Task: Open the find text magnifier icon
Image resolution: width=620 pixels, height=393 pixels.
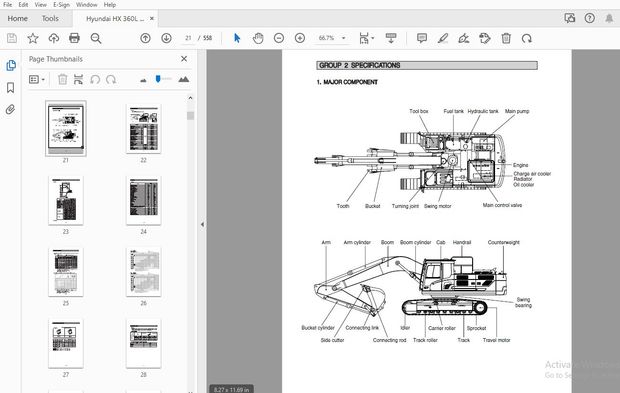Action: tap(96, 38)
